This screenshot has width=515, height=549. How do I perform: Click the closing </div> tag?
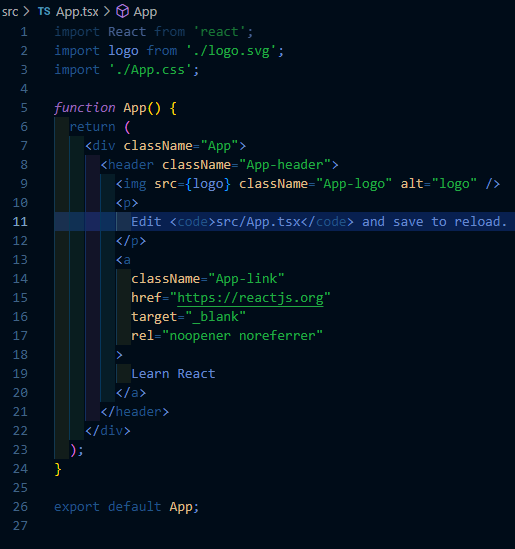(x=107, y=431)
